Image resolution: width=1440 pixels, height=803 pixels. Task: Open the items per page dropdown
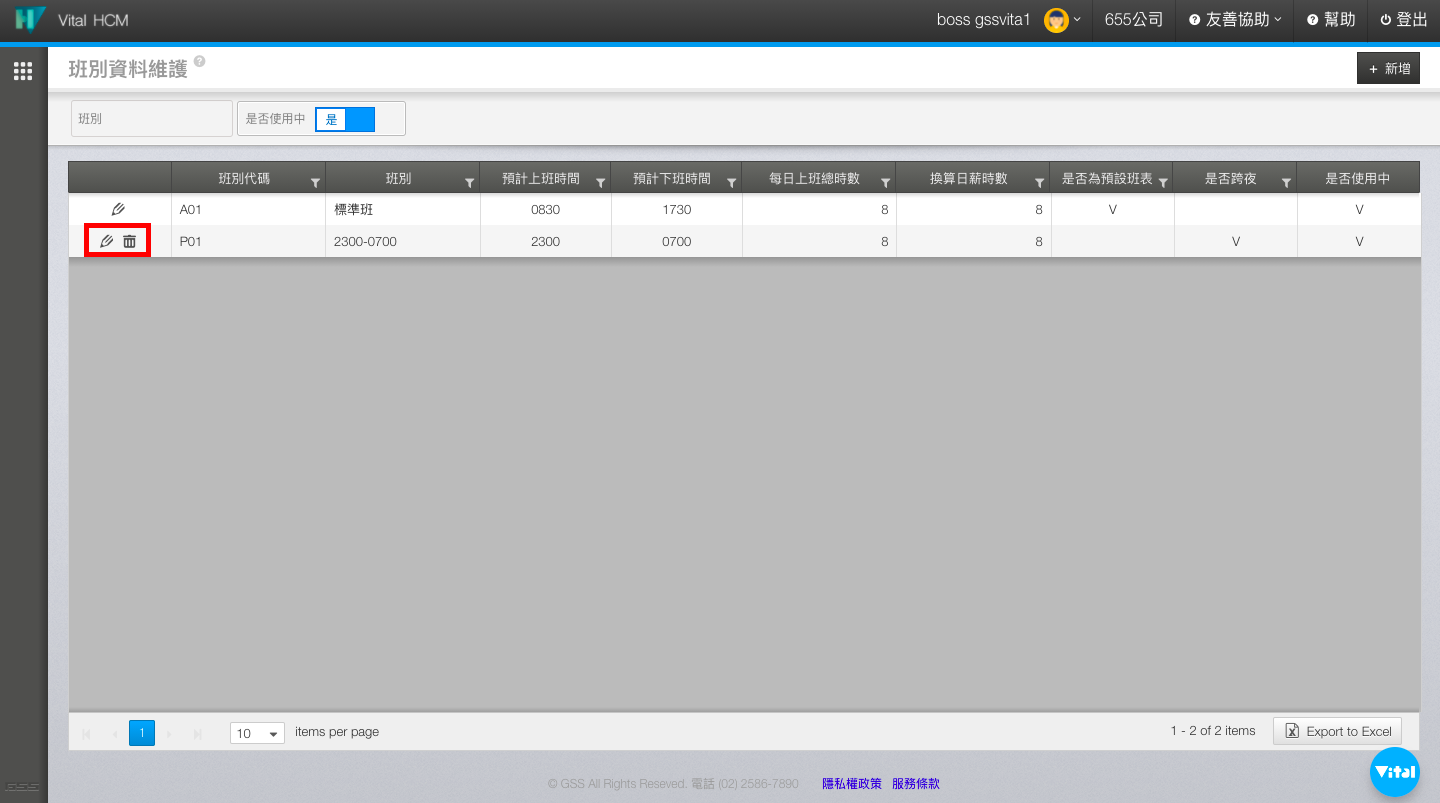[x=257, y=733]
